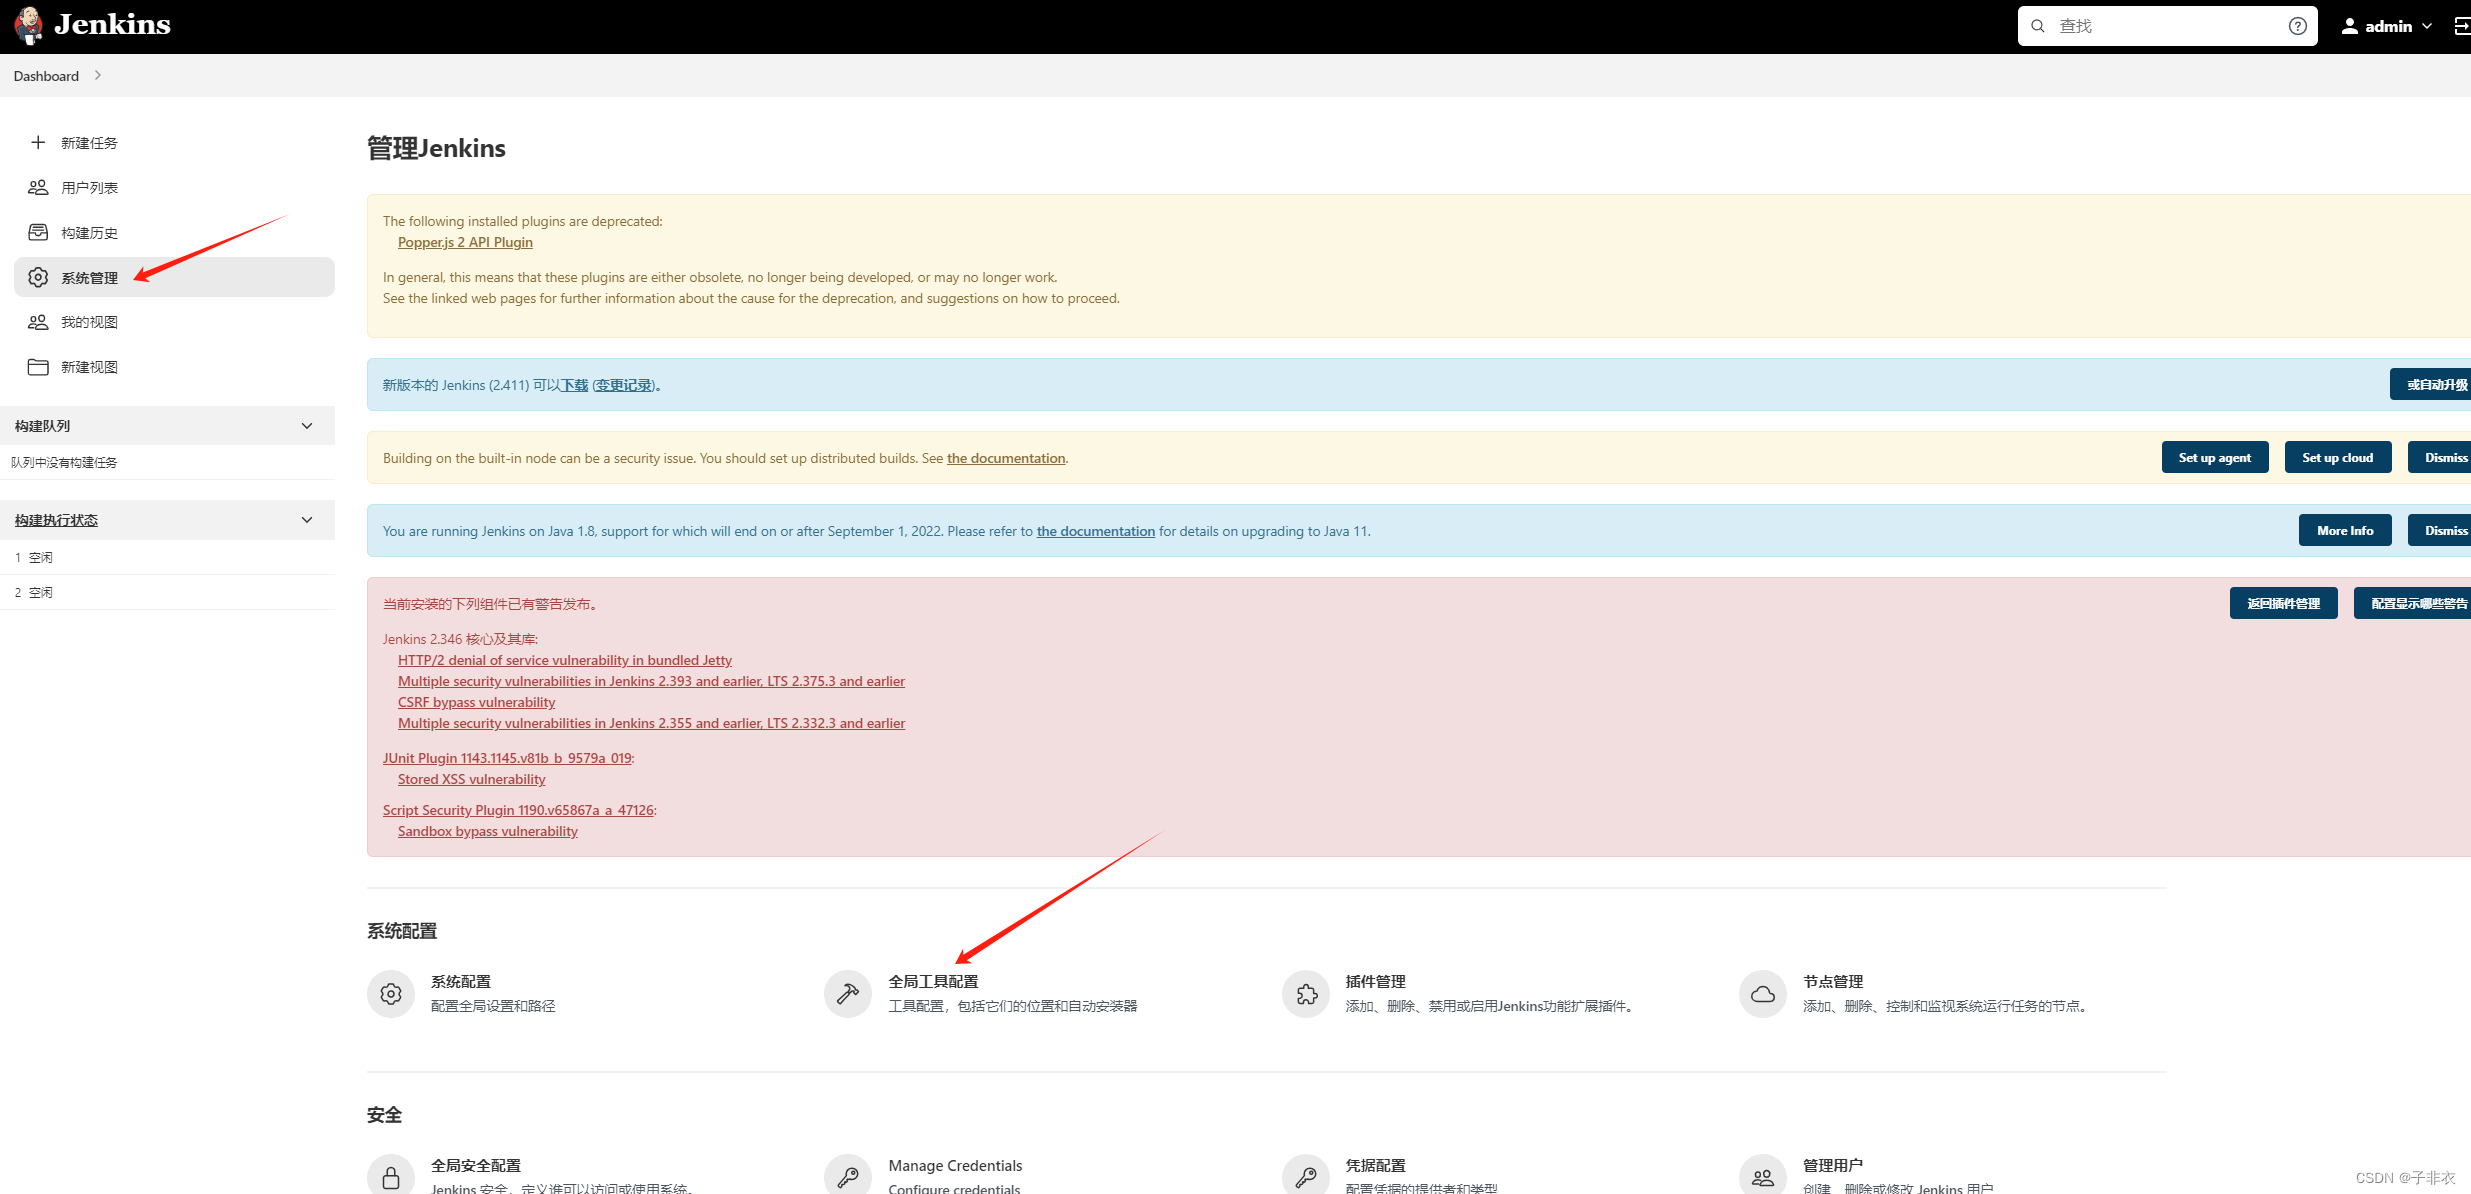The width and height of the screenshot is (2471, 1194).
Task: Click the Jenkins wordmark in the header
Action: pyautogui.click(x=112, y=25)
